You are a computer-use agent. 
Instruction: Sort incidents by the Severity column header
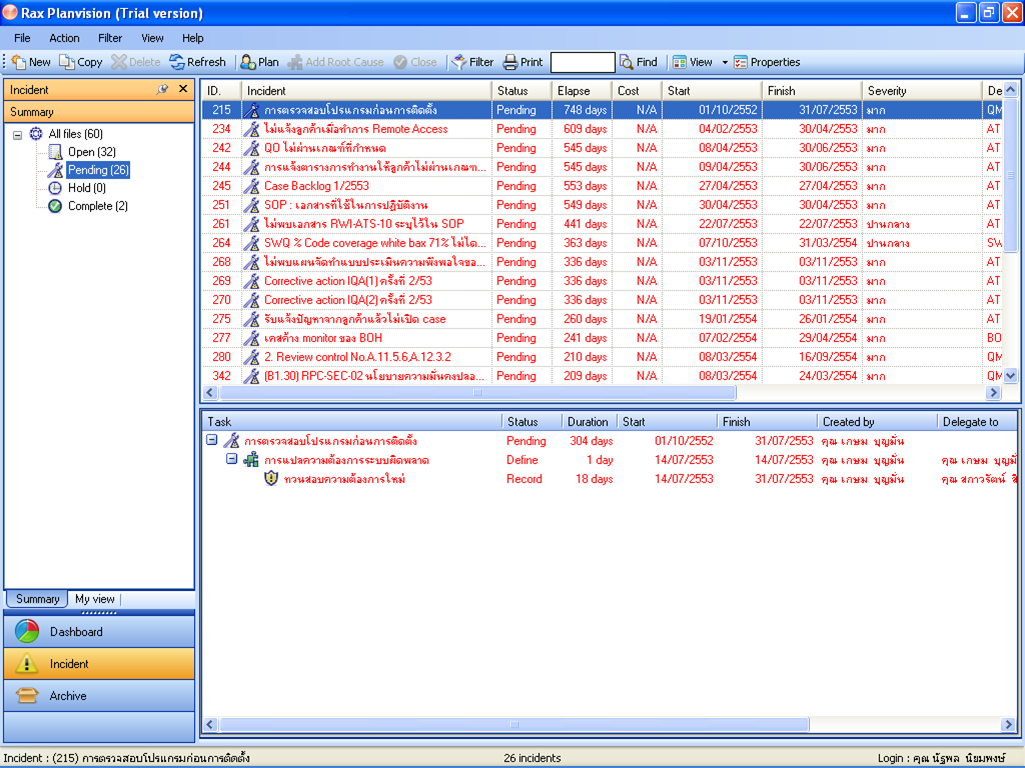click(921, 91)
